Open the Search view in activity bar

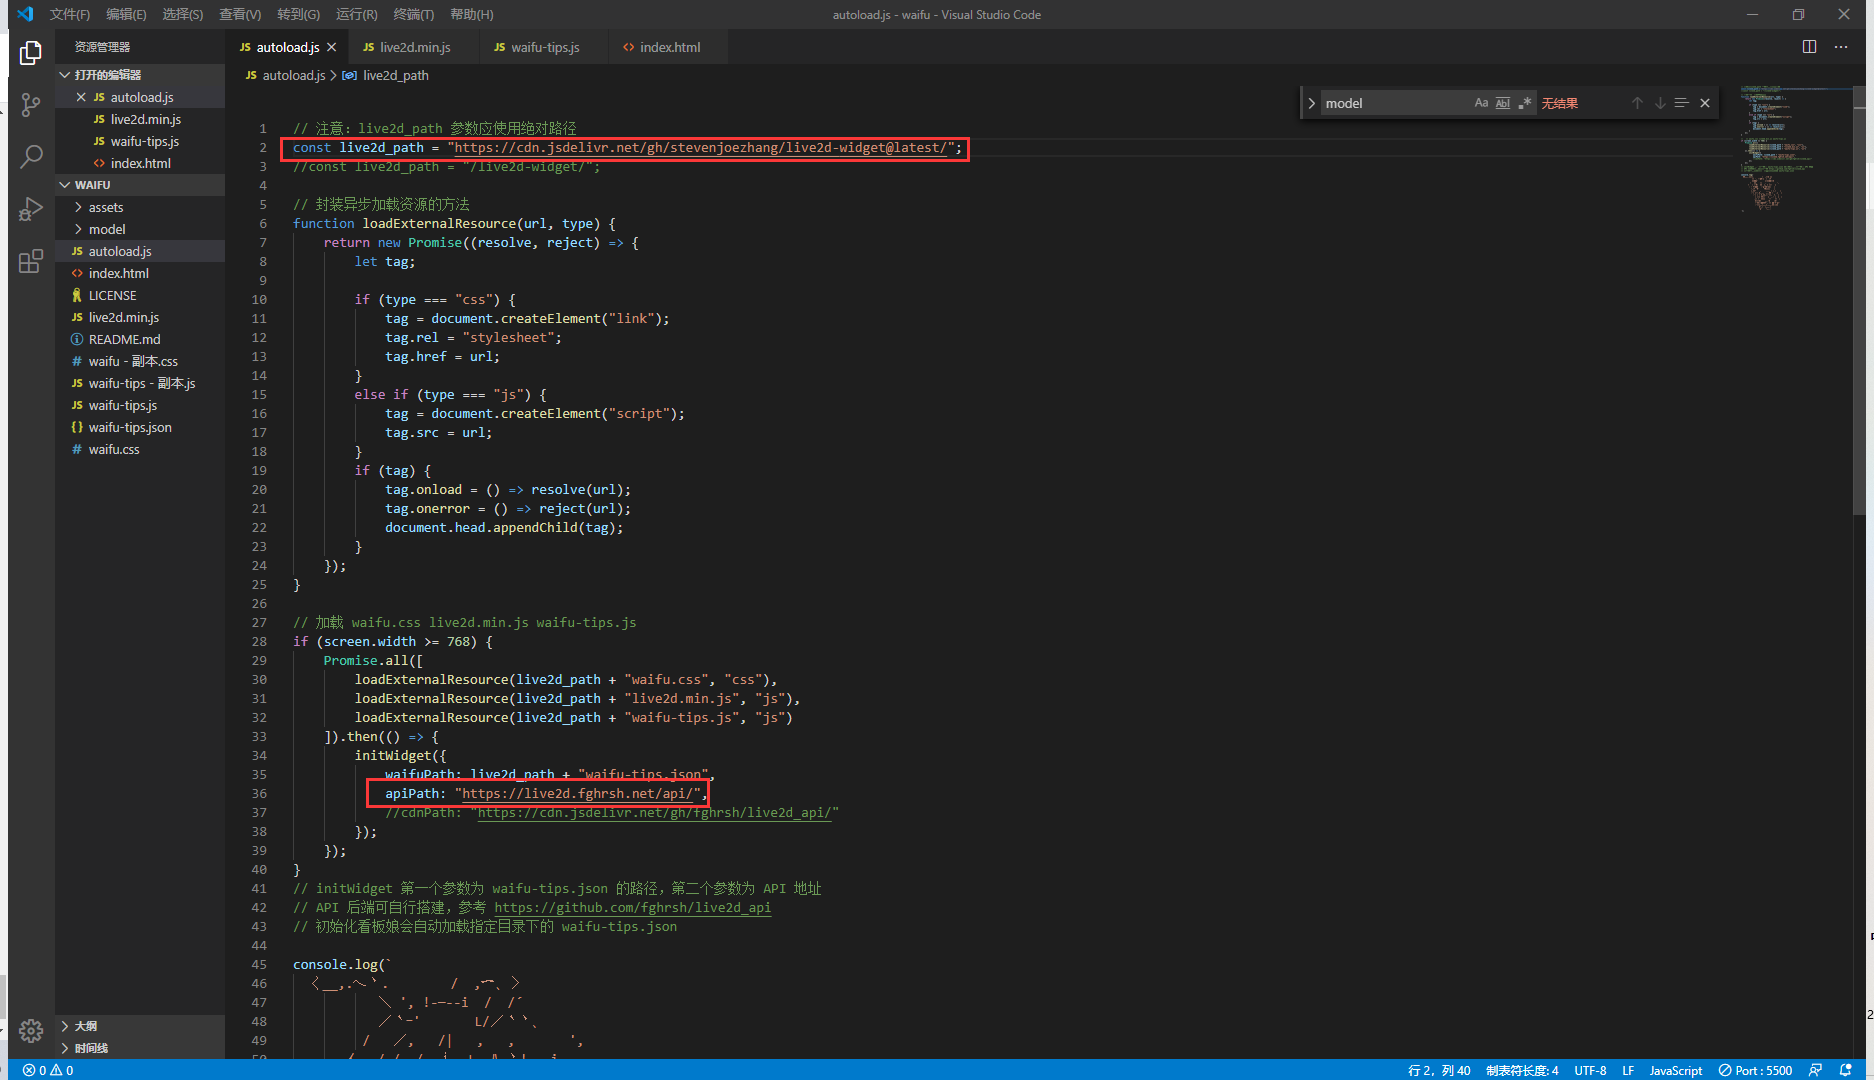pos(31,156)
